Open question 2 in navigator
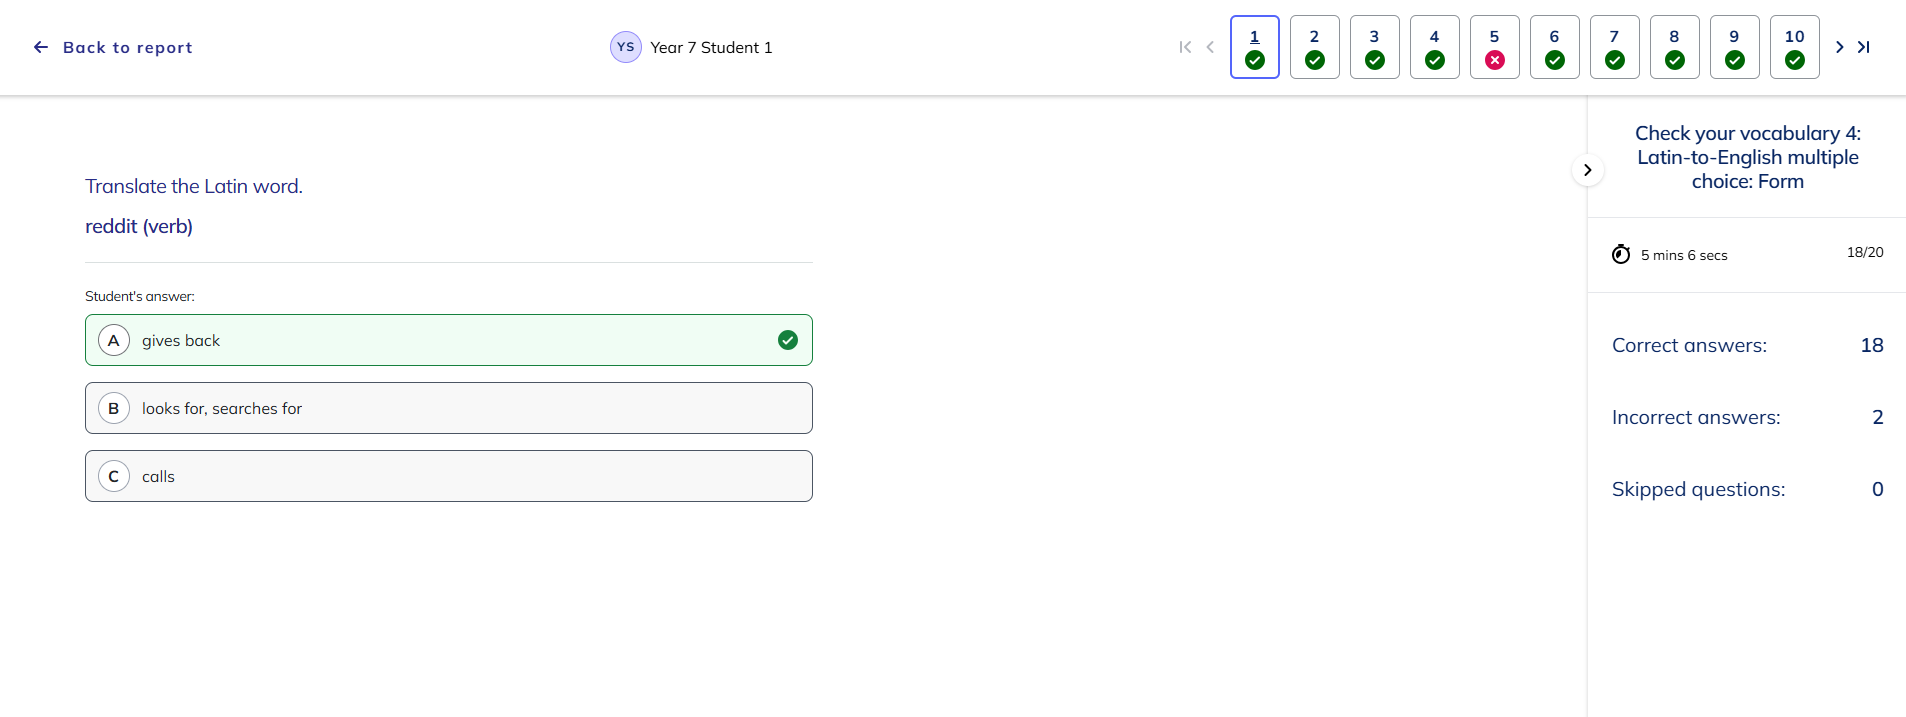1906x717 pixels. (1315, 47)
